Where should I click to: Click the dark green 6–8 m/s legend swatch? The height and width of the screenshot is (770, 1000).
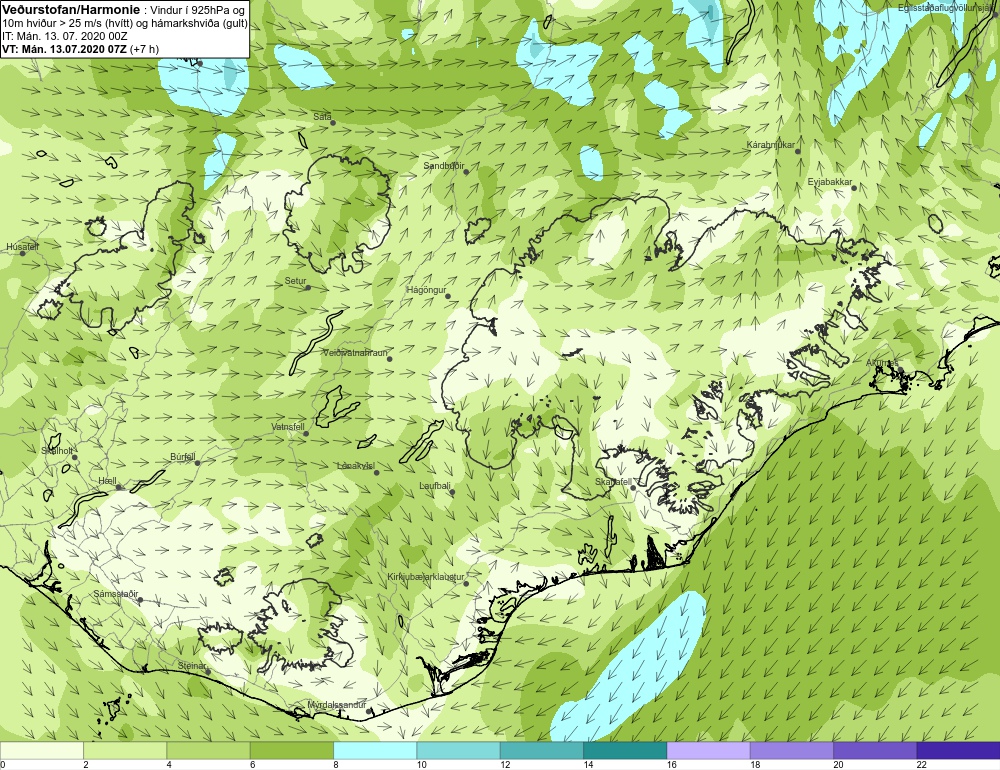coord(291,751)
